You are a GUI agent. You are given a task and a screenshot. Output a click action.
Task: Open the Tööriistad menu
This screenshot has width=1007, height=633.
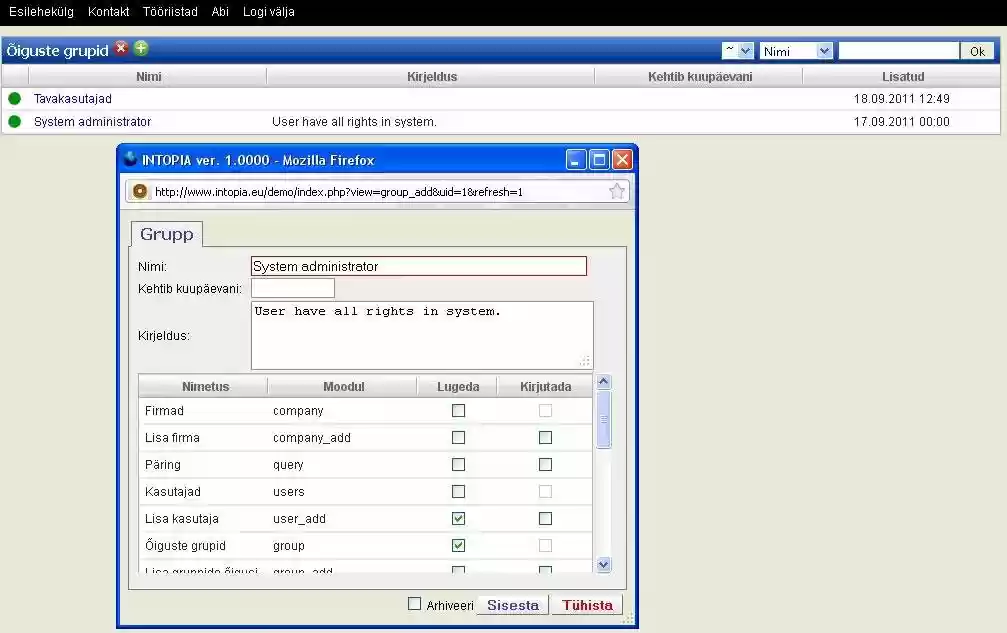170,12
